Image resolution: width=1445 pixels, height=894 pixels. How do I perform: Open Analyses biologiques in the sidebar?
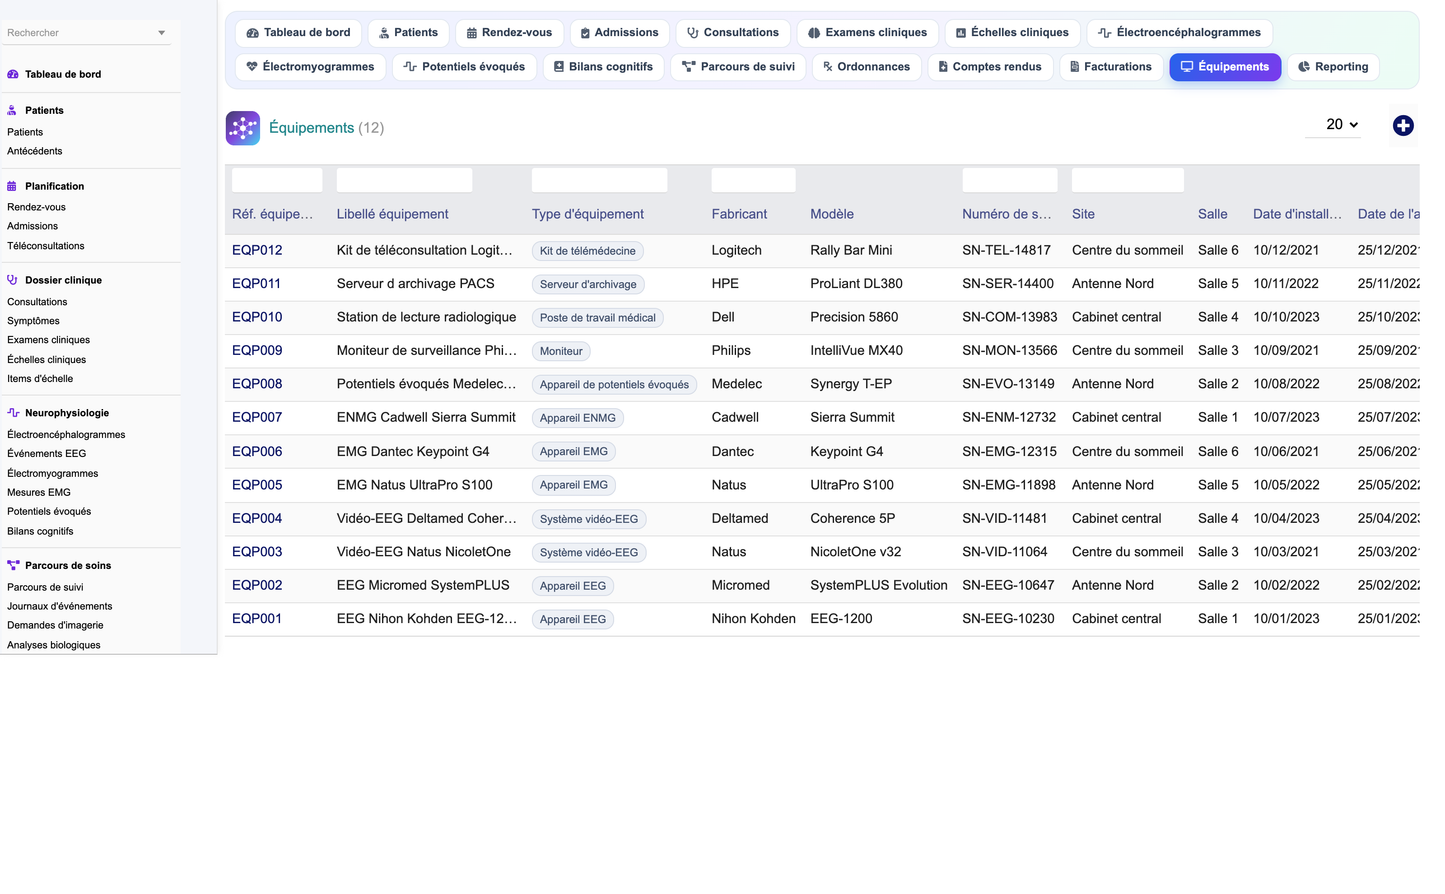click(x=54, y=645)
